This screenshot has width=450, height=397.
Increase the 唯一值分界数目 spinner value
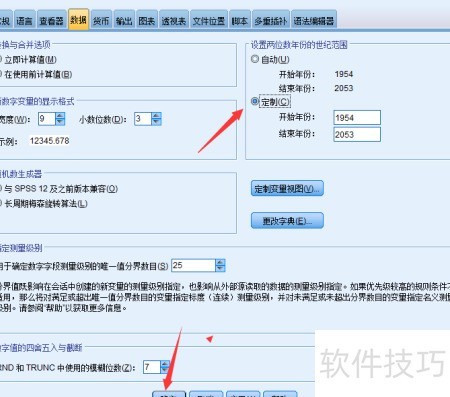pyautogui.click(x=220, y=262)
